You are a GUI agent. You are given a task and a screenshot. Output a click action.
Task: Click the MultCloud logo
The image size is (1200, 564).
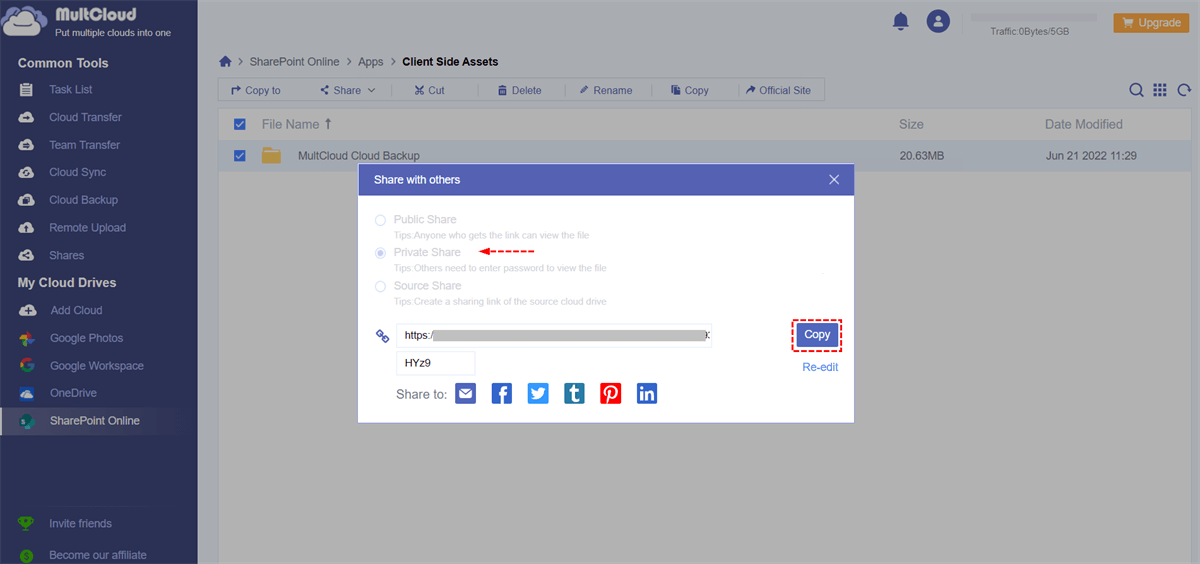88,21
